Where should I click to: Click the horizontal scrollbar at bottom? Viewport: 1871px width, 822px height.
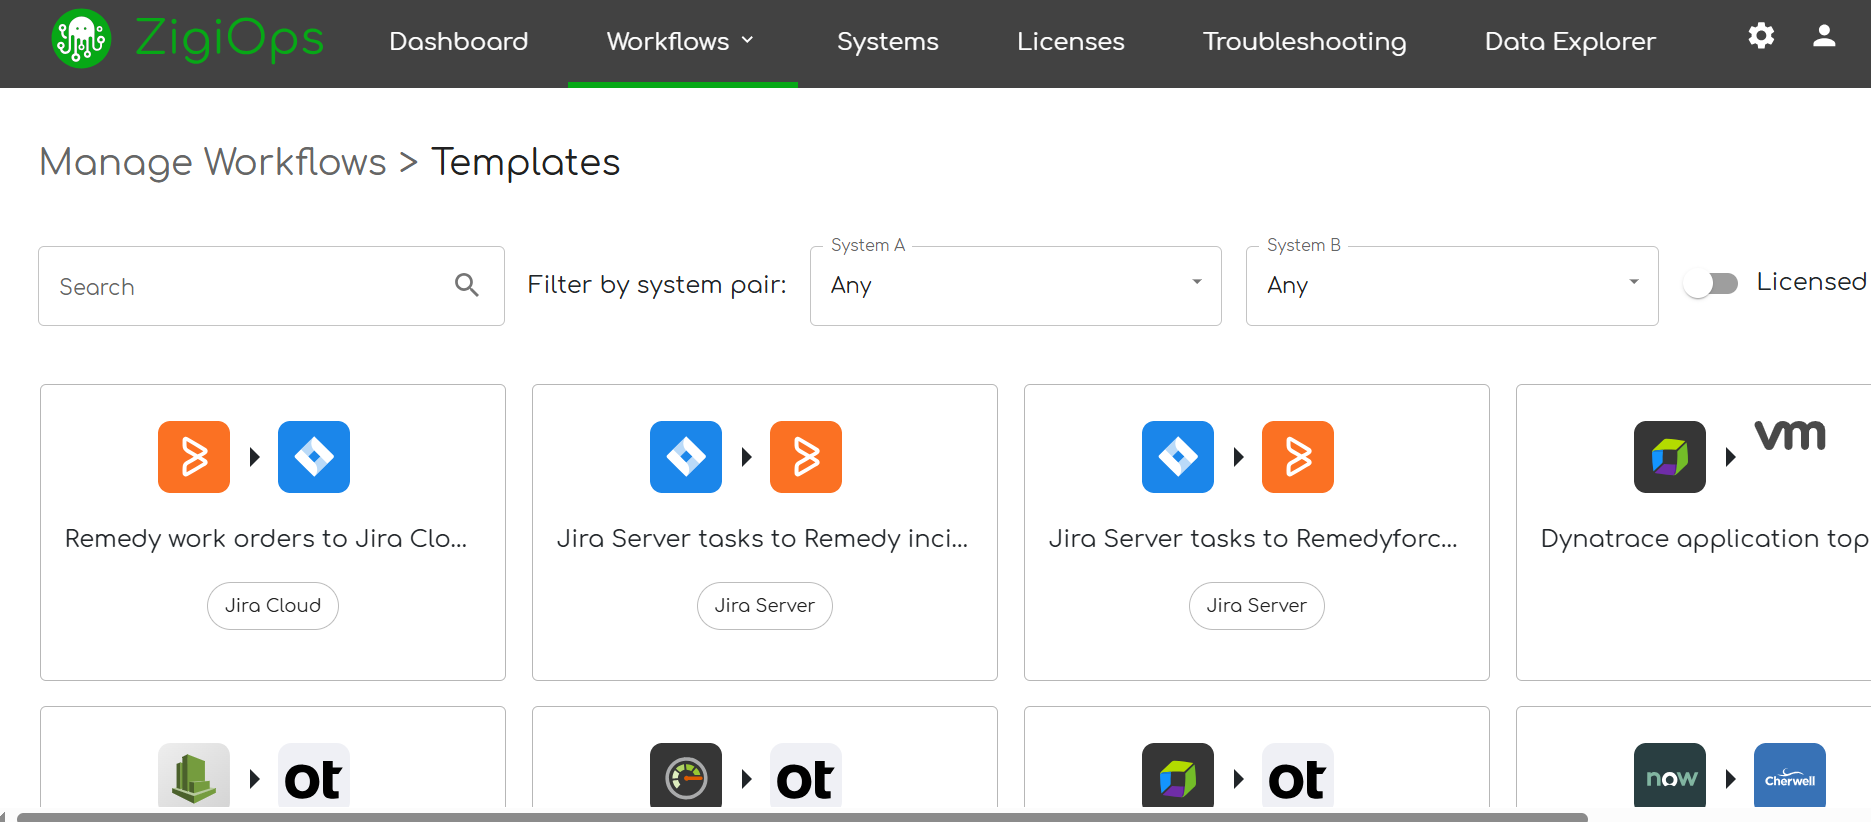(x=802, y=817)
